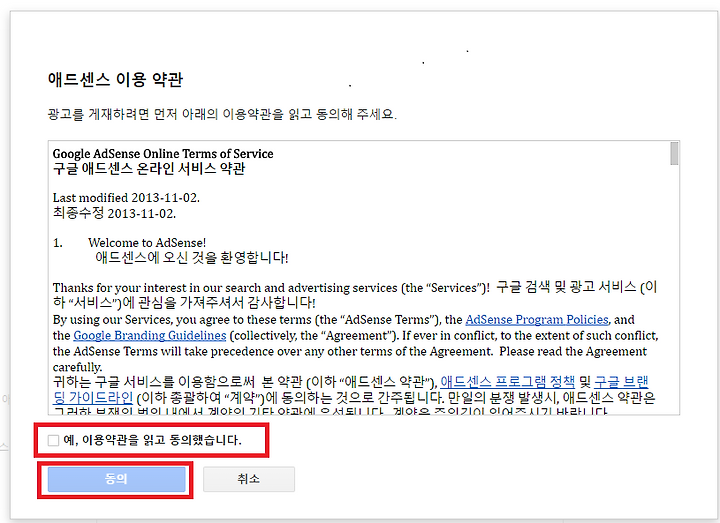Click the 'Thanks for your interest' sentence
The height and width of the screenshot is (523, 720).
point(271,288)
